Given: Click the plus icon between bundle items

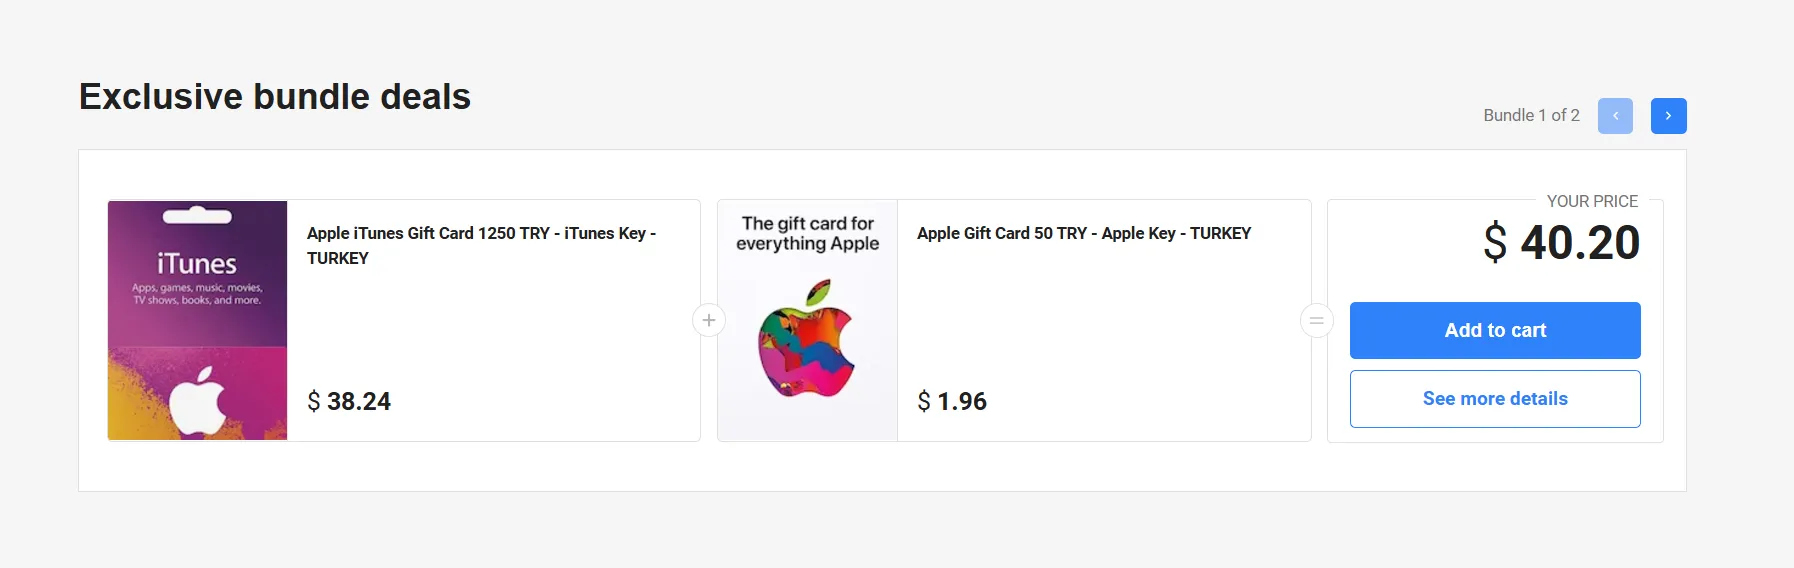Looking at the screenshot, I should pyautogui.click(x=709, y=320).
